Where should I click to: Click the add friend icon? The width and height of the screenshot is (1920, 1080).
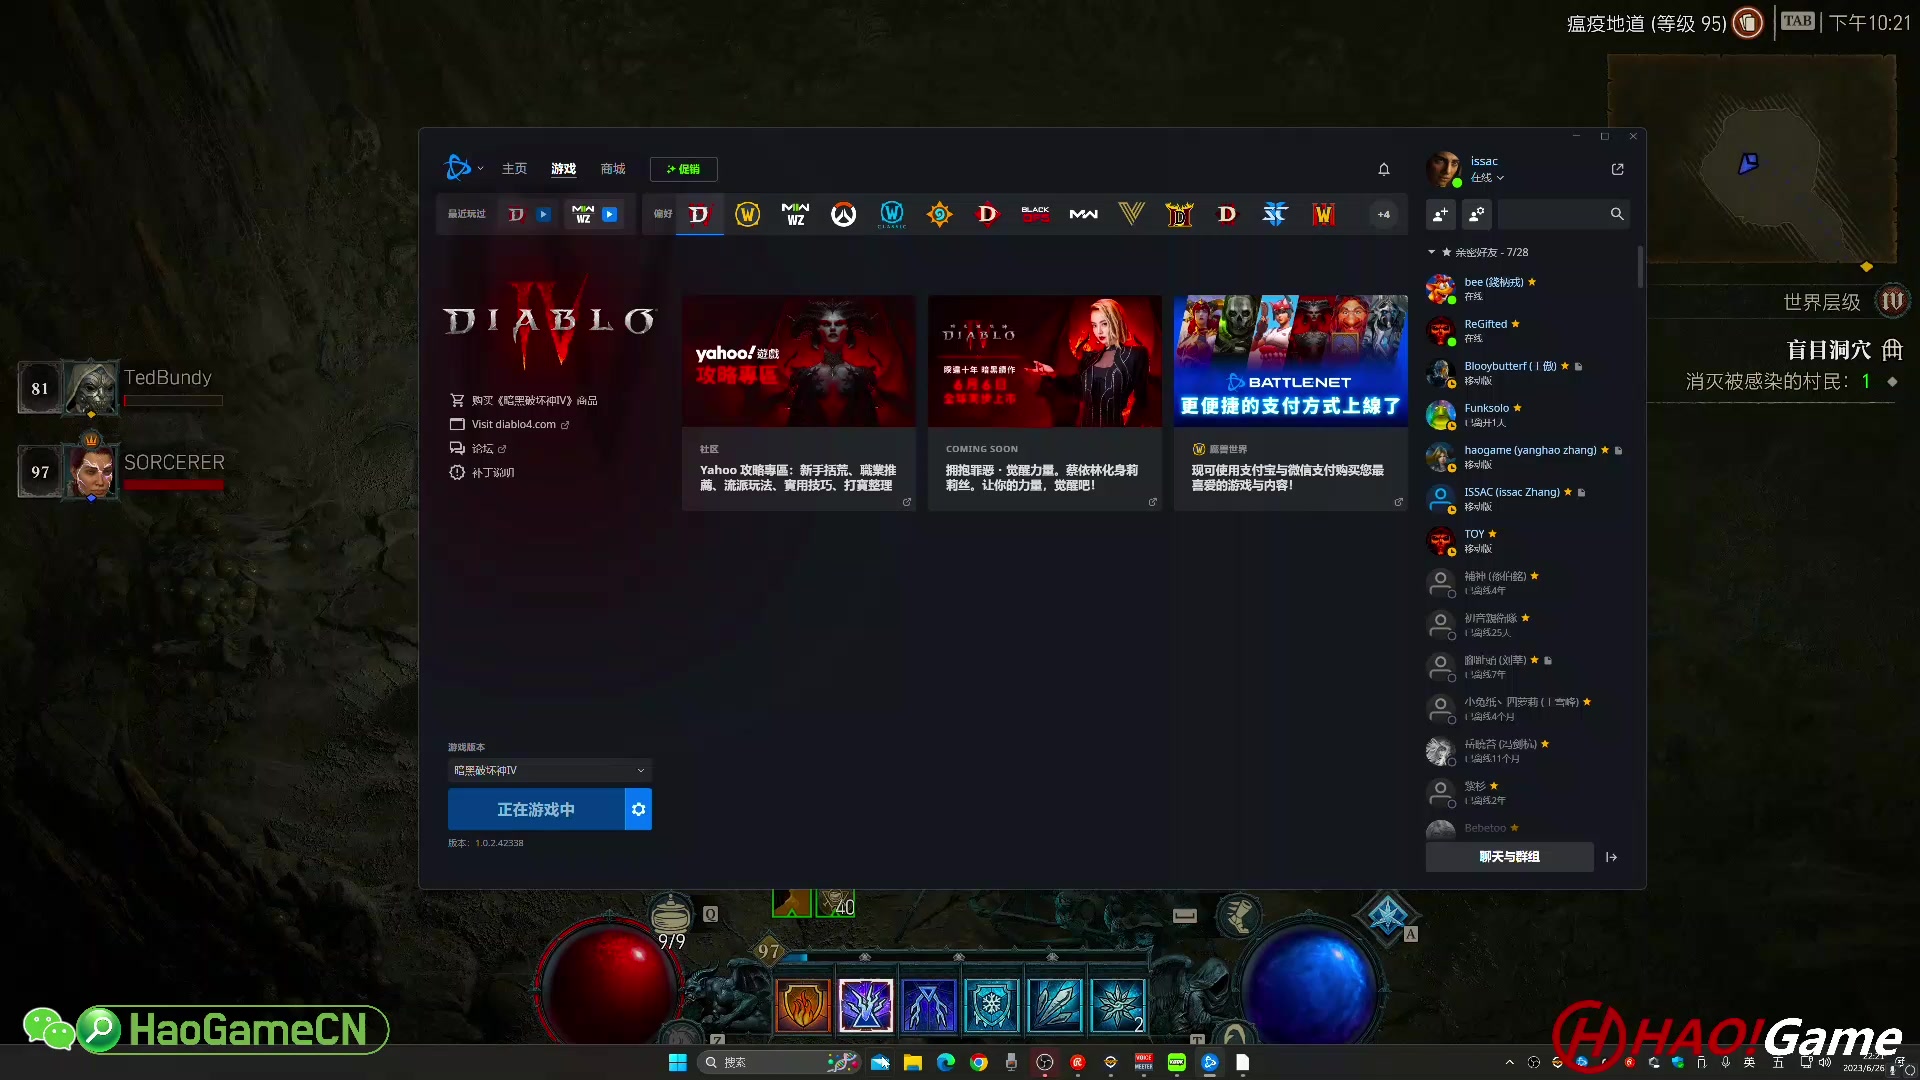coord(1440,214)
